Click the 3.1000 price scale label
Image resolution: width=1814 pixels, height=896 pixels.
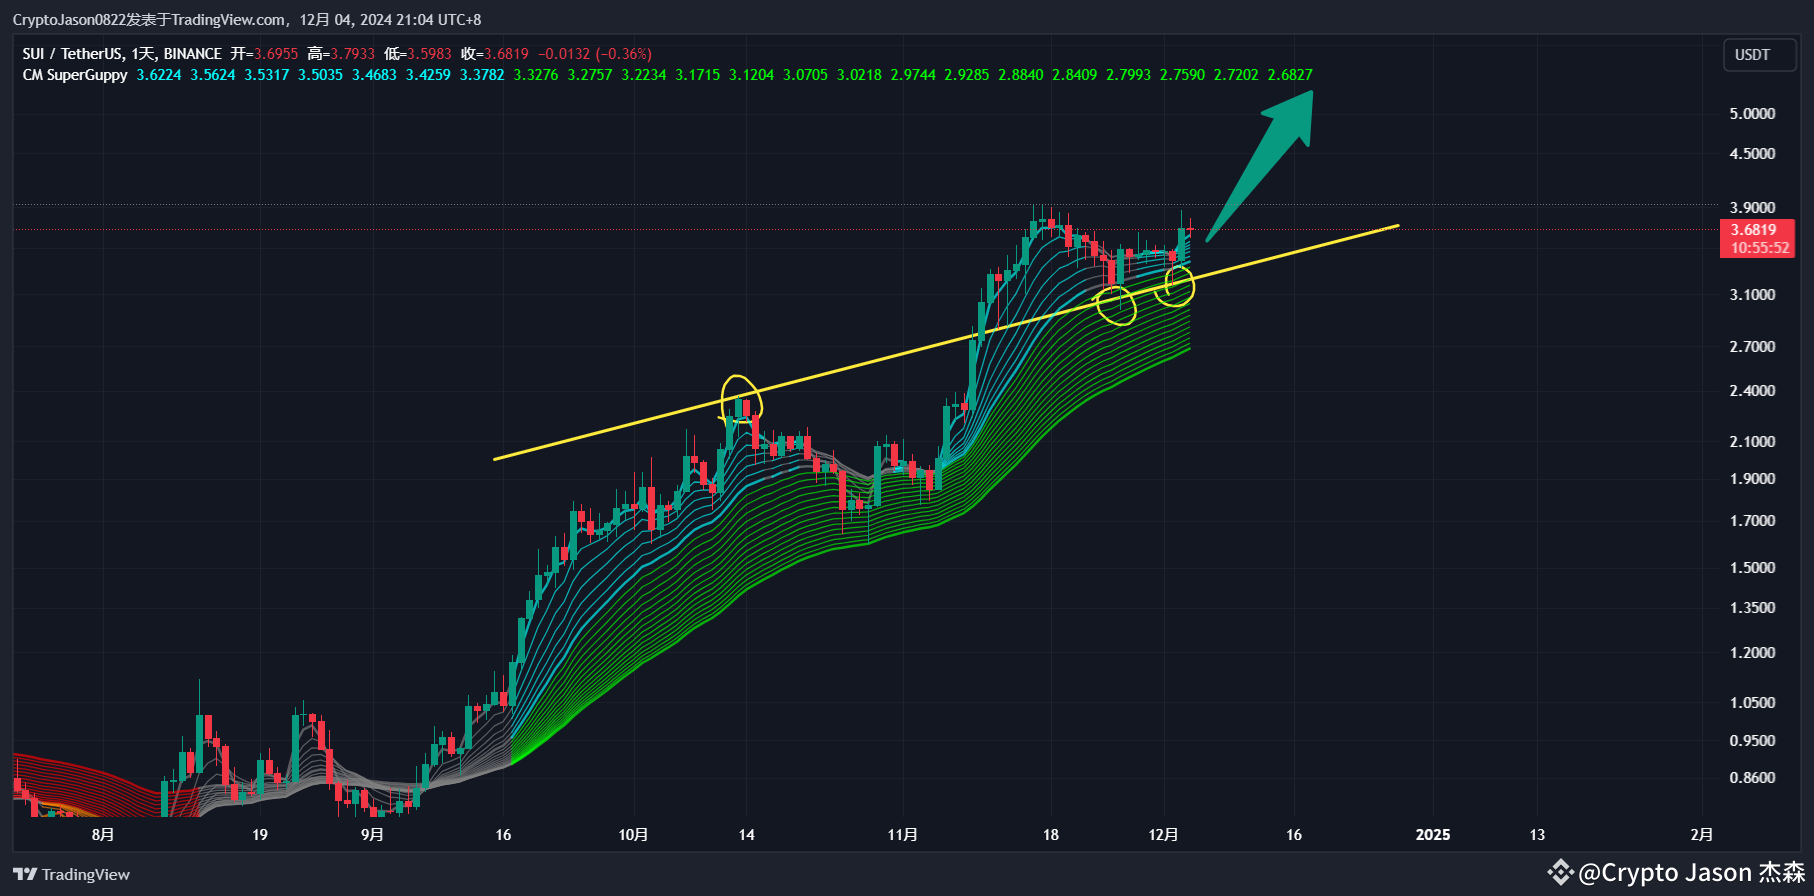[1752, 295]
